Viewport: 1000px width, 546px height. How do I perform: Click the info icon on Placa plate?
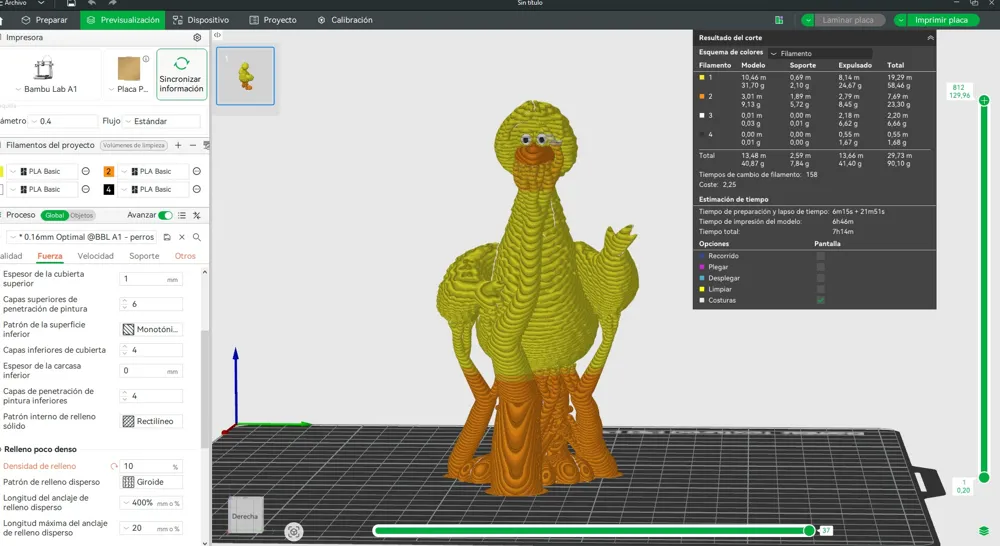pos(146,59)
